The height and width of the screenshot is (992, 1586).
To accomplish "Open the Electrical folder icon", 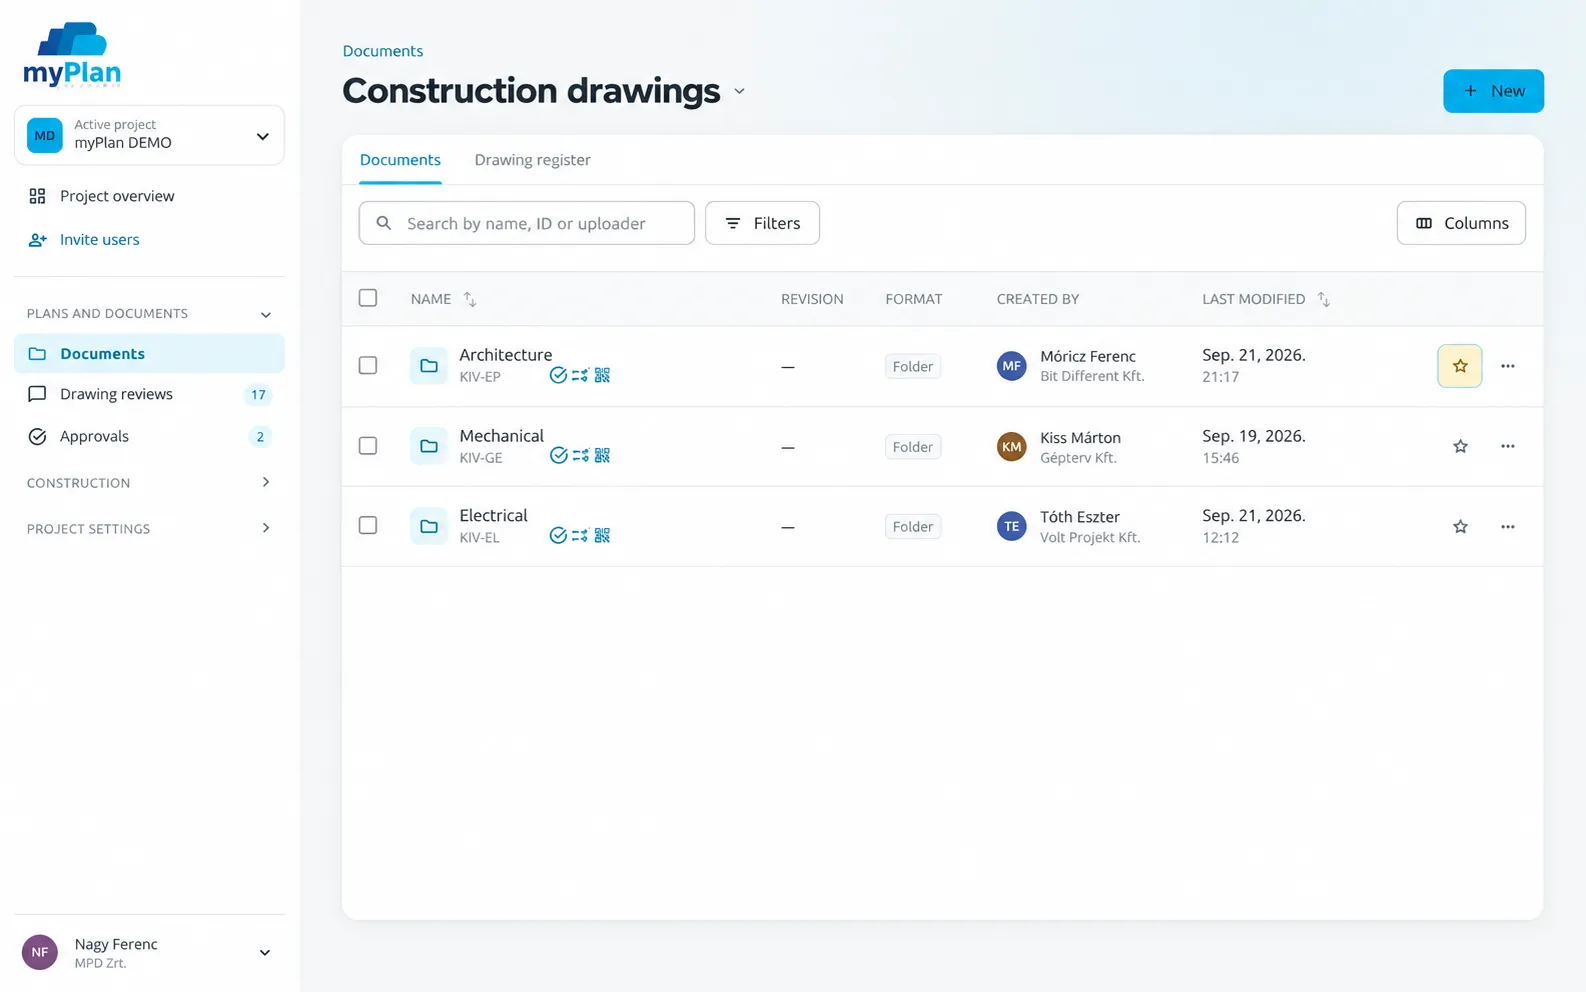I will pos(429,526).
